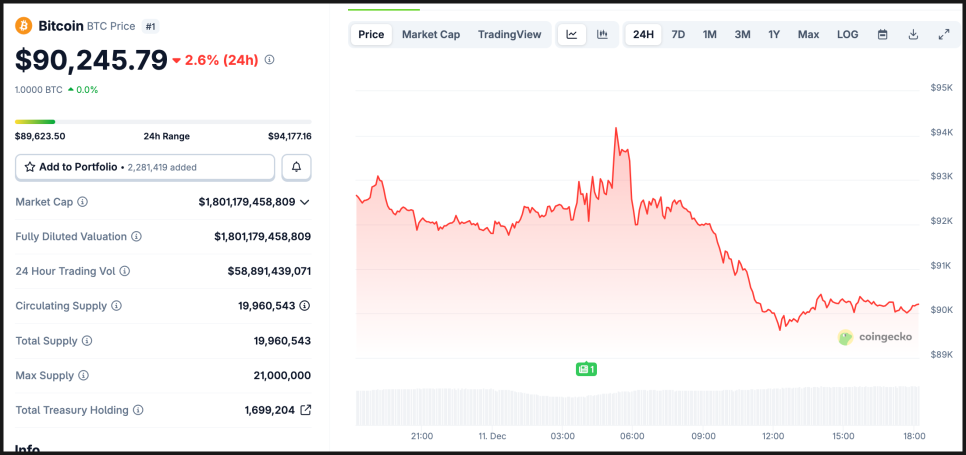Select the 1Y time range button

pyautogui.click(x=774, y=34)
